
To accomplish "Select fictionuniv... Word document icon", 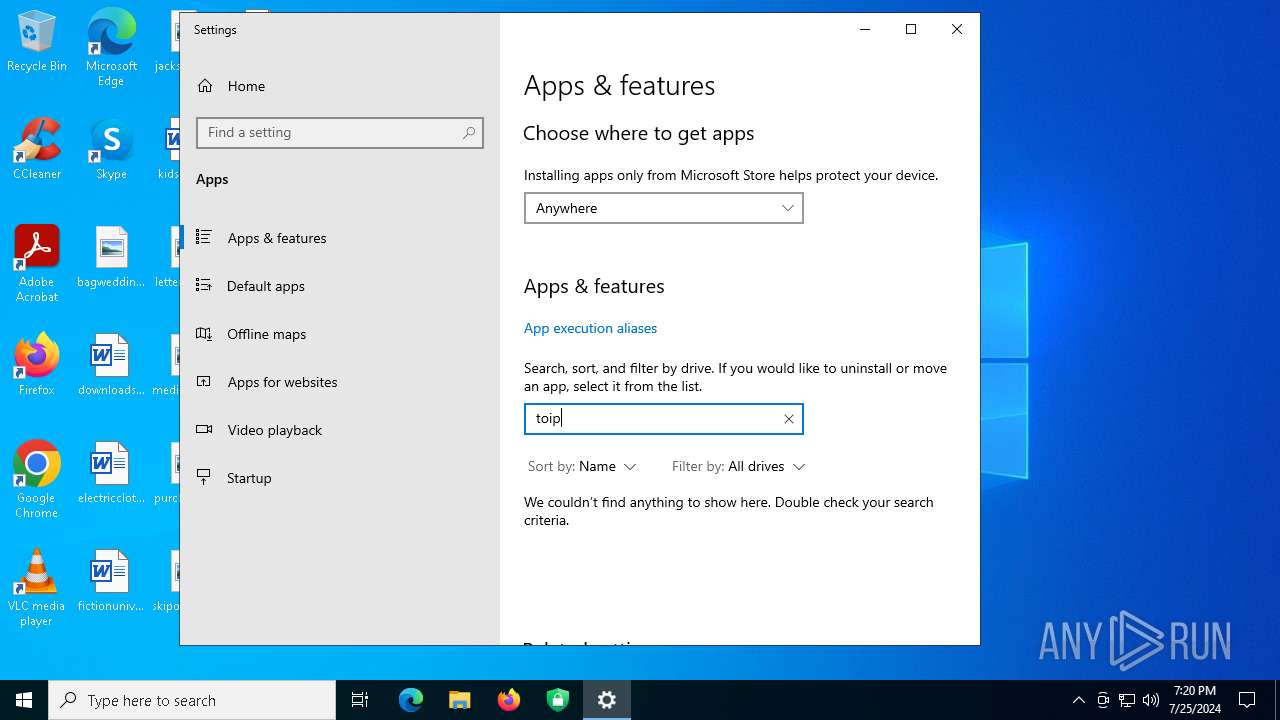I will 111,582.
